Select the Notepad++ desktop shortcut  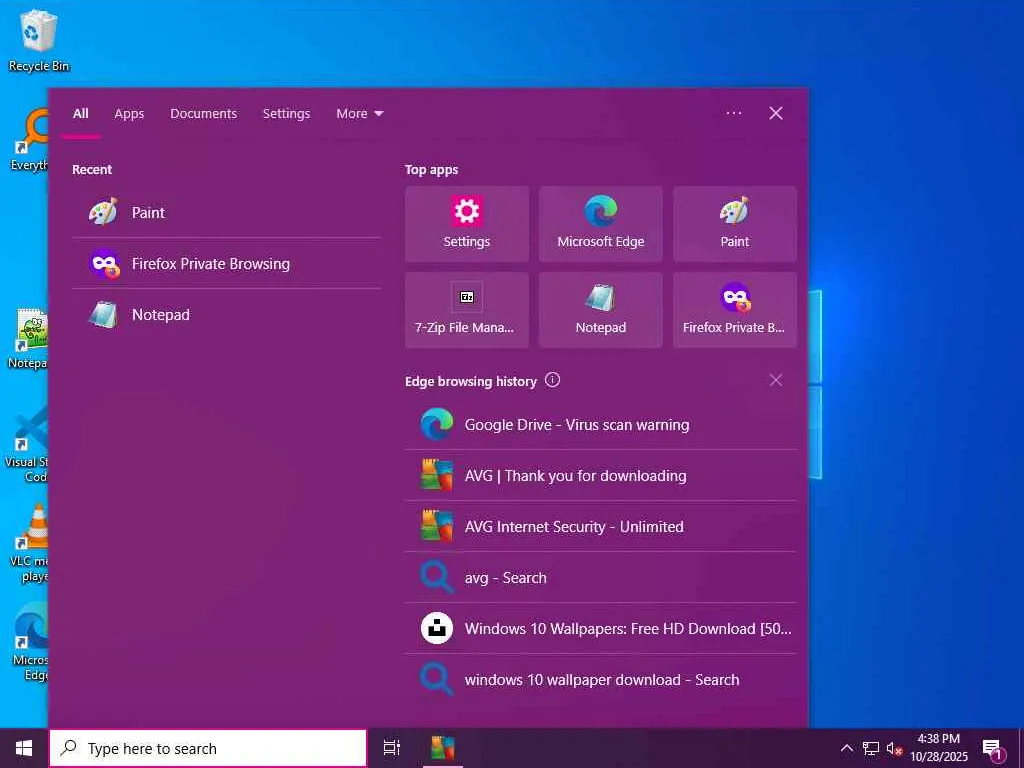click(x=27, y=338)
